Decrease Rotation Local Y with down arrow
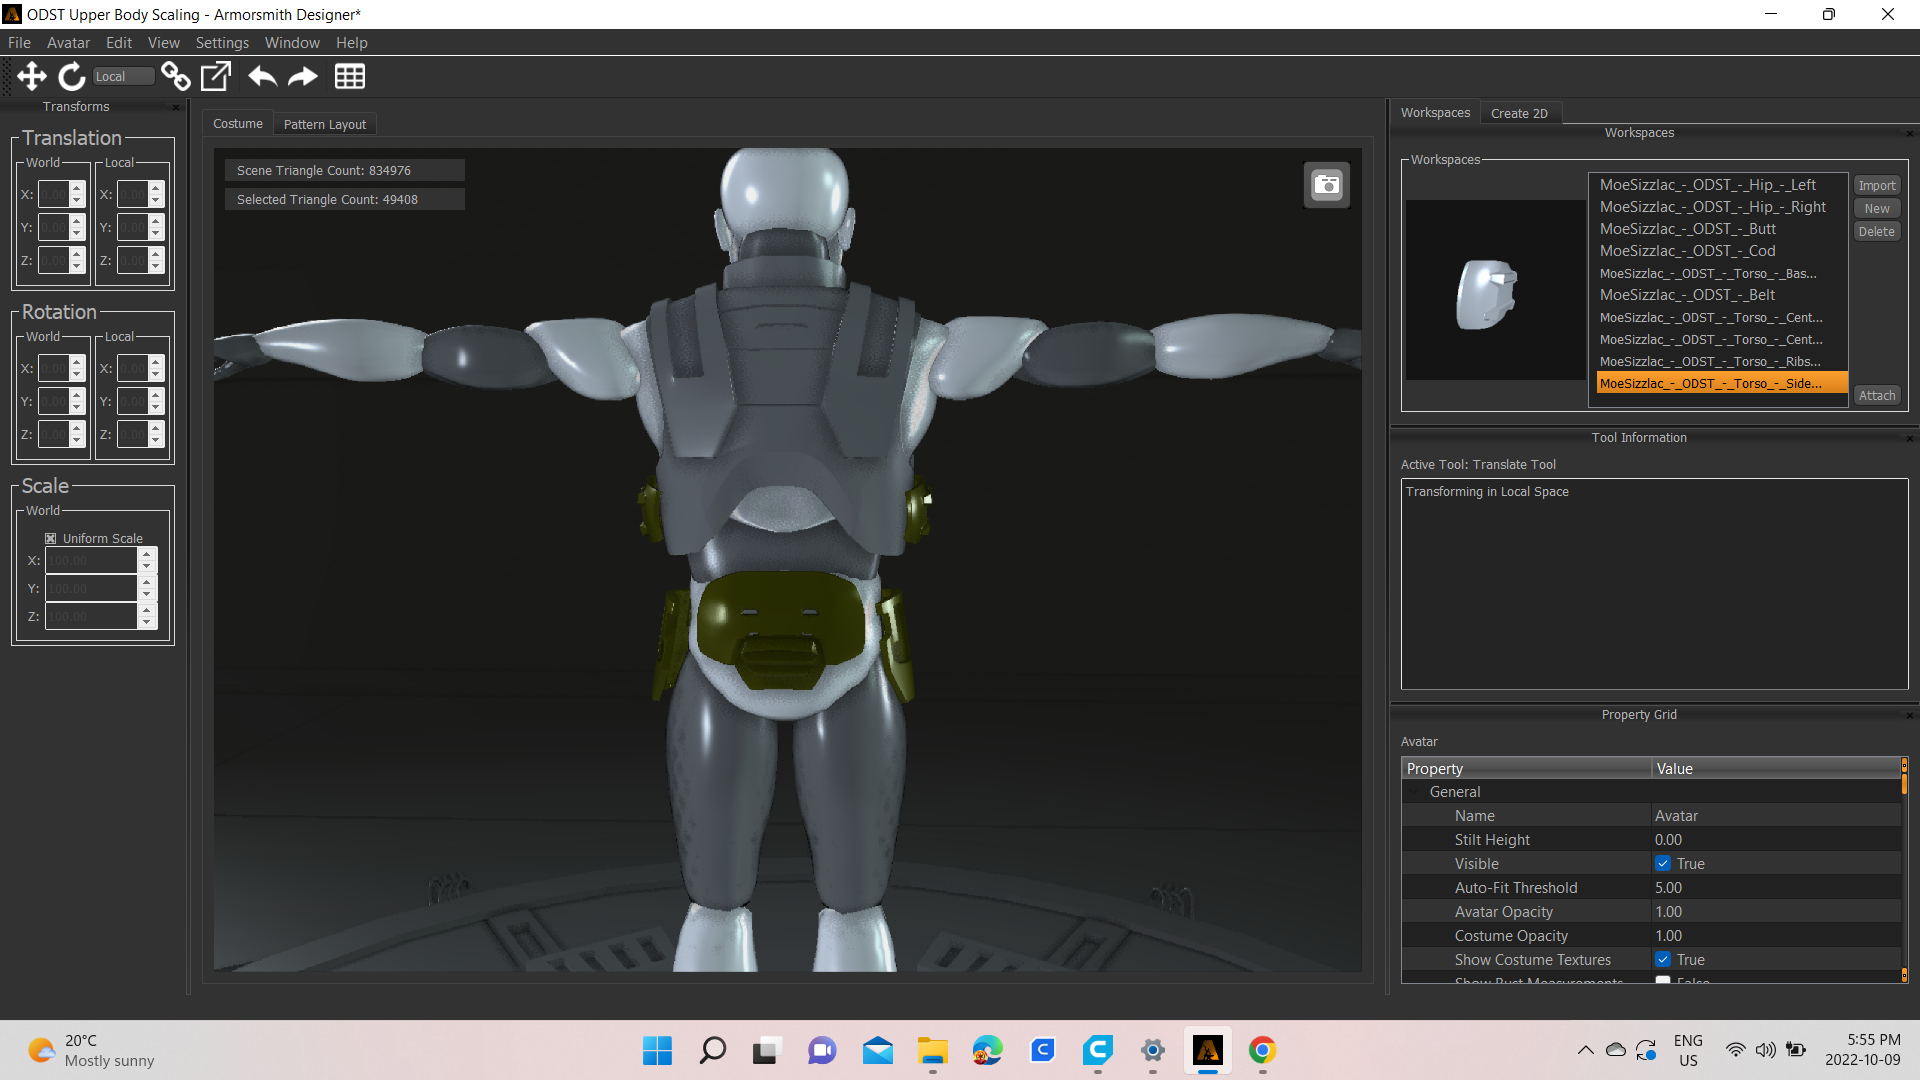Image resolution: width=1920 pixels, height=1080 pixels. point(156,408)
